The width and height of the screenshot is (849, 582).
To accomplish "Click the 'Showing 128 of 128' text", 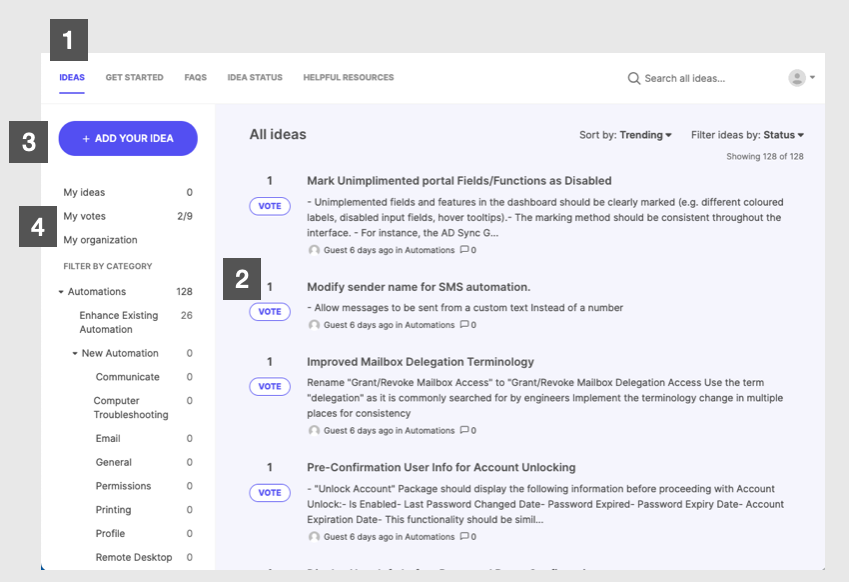I will 765,156.
